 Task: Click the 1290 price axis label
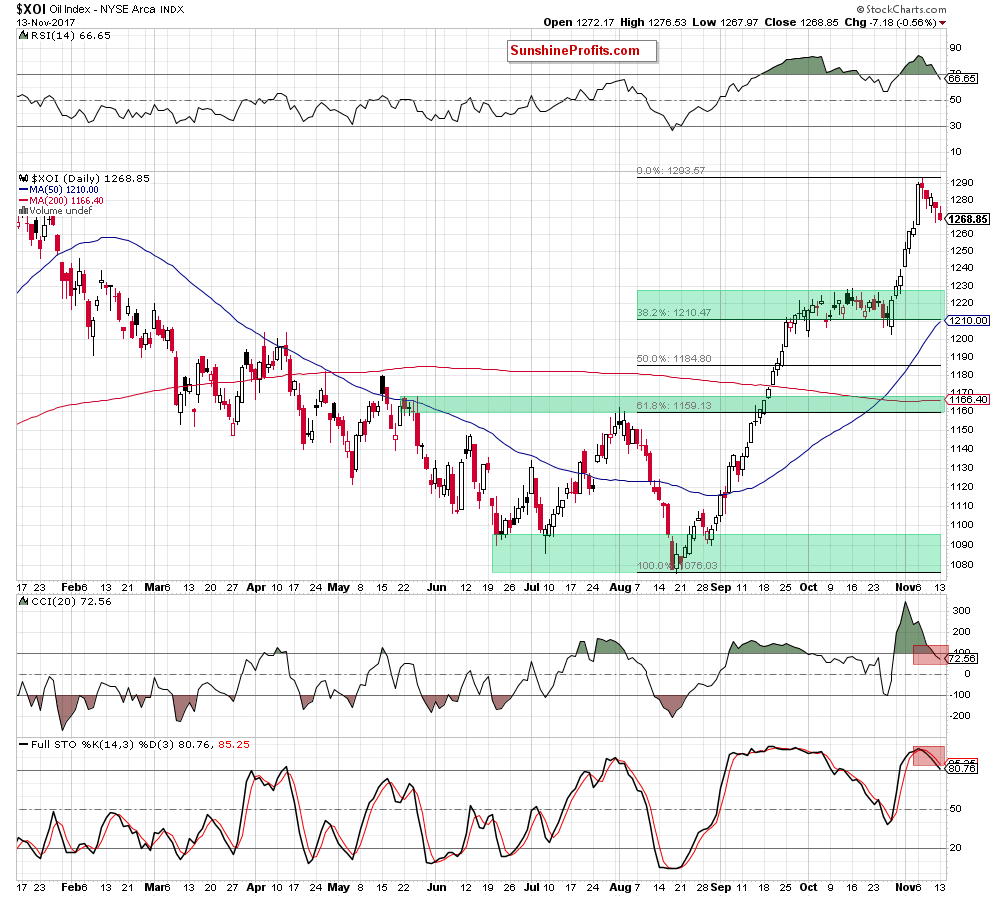pyautogui.click(x=961, y=182)
